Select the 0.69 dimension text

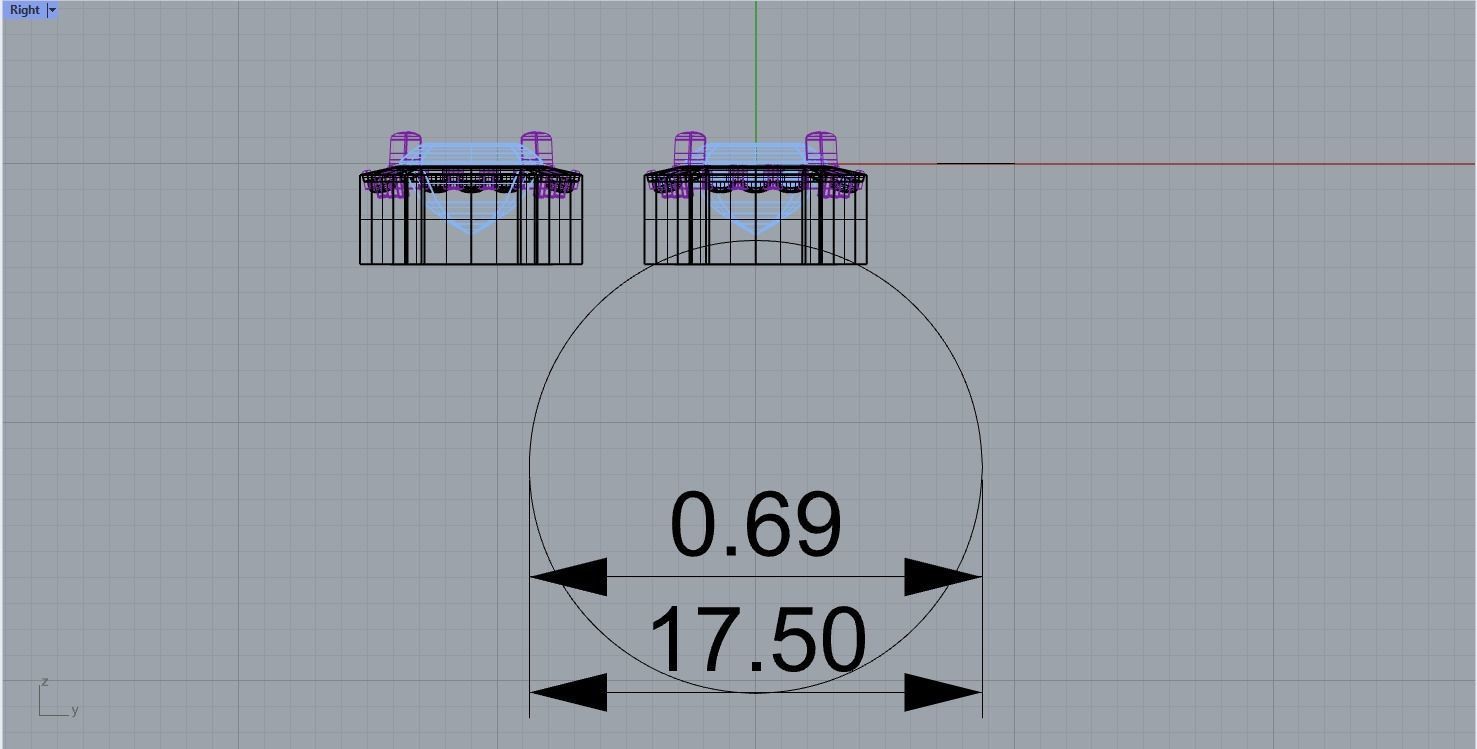click(x=756, y=525)
